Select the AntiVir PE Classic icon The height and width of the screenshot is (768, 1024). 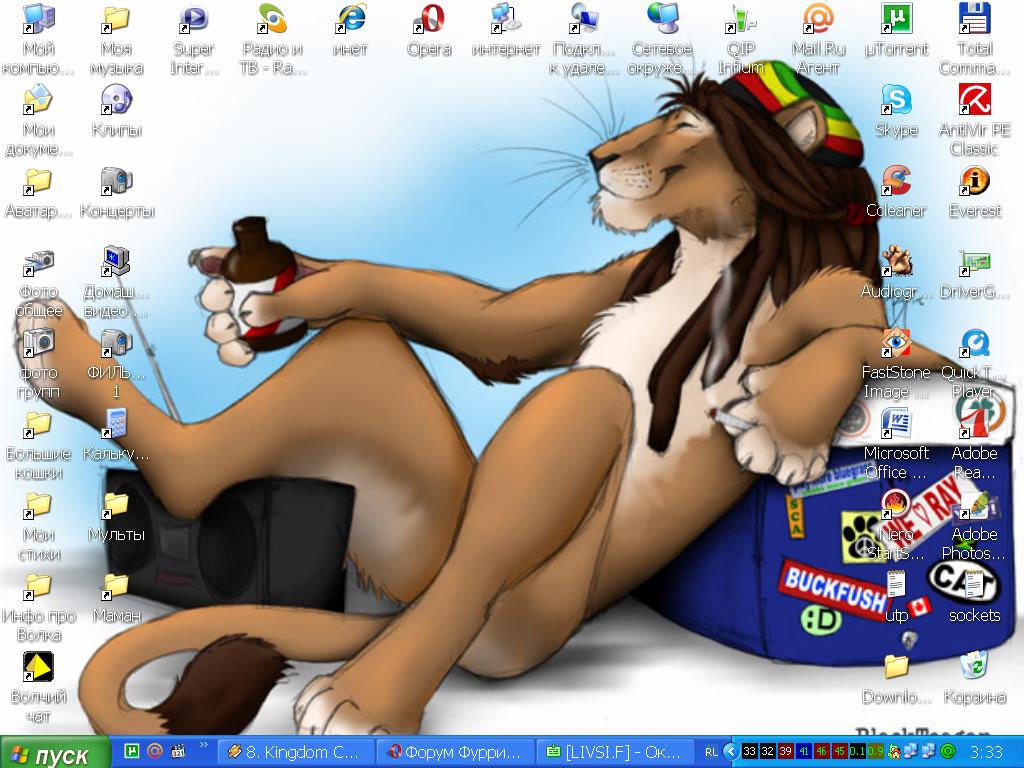[x=974, y=101]
